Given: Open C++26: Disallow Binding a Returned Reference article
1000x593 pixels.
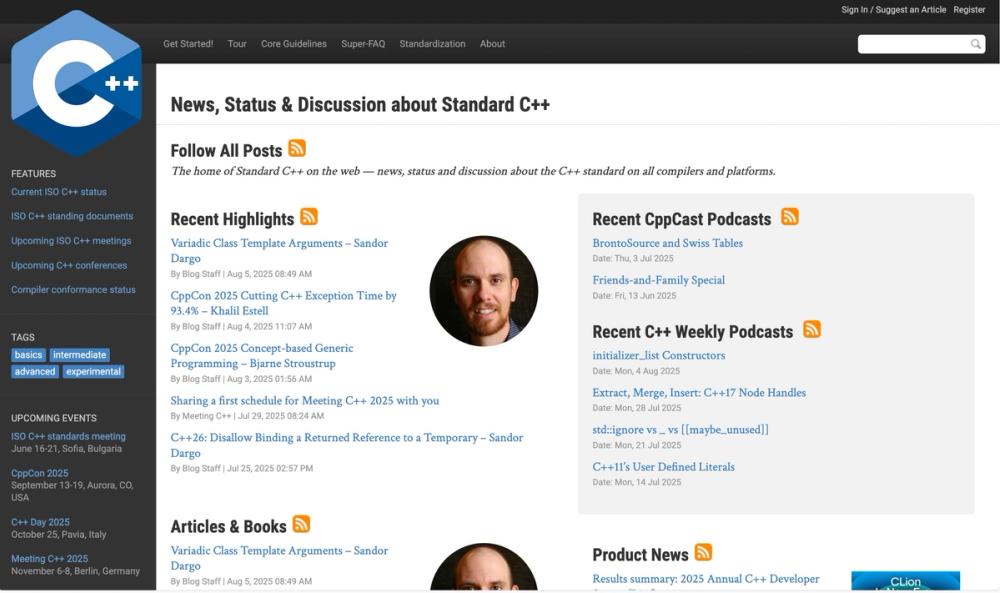Looking at the screenshot, I should [347, 445].
